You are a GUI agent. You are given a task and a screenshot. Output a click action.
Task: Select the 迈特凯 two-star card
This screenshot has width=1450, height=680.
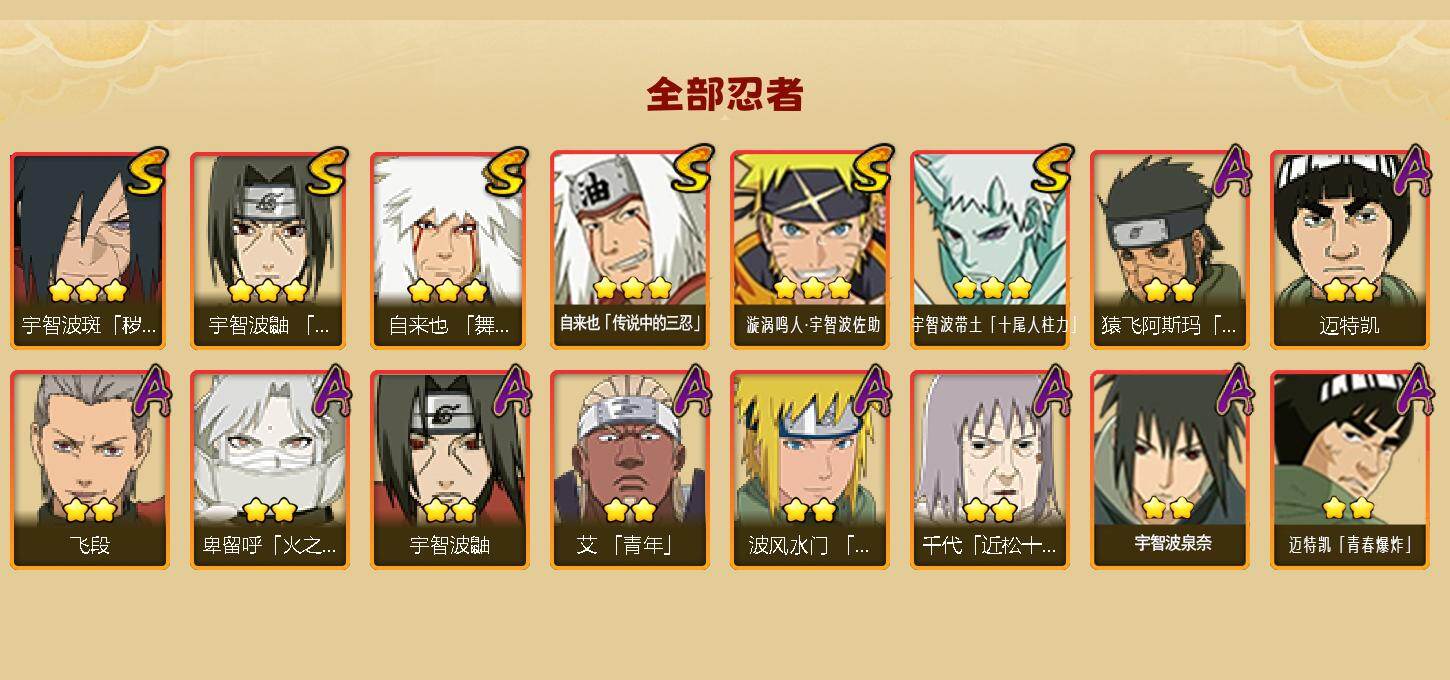pos(1350,250)
